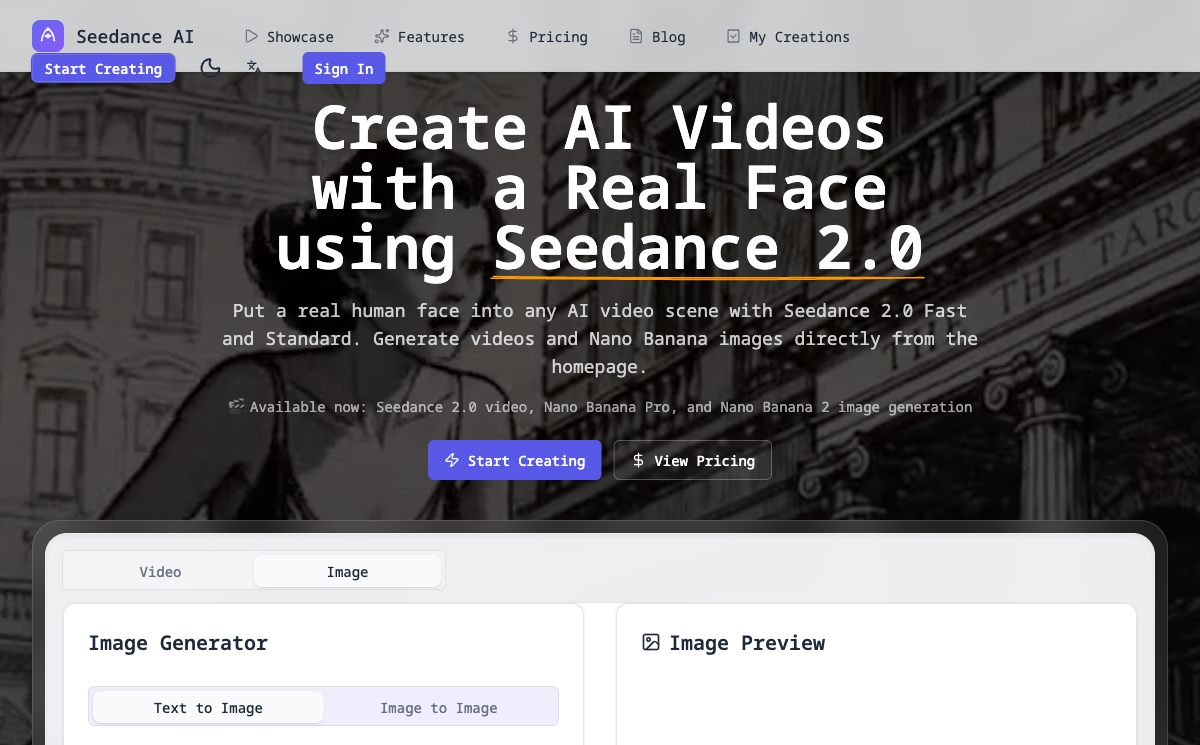
Task: Choose the Text to Image mode
Action: click(208, 707)
